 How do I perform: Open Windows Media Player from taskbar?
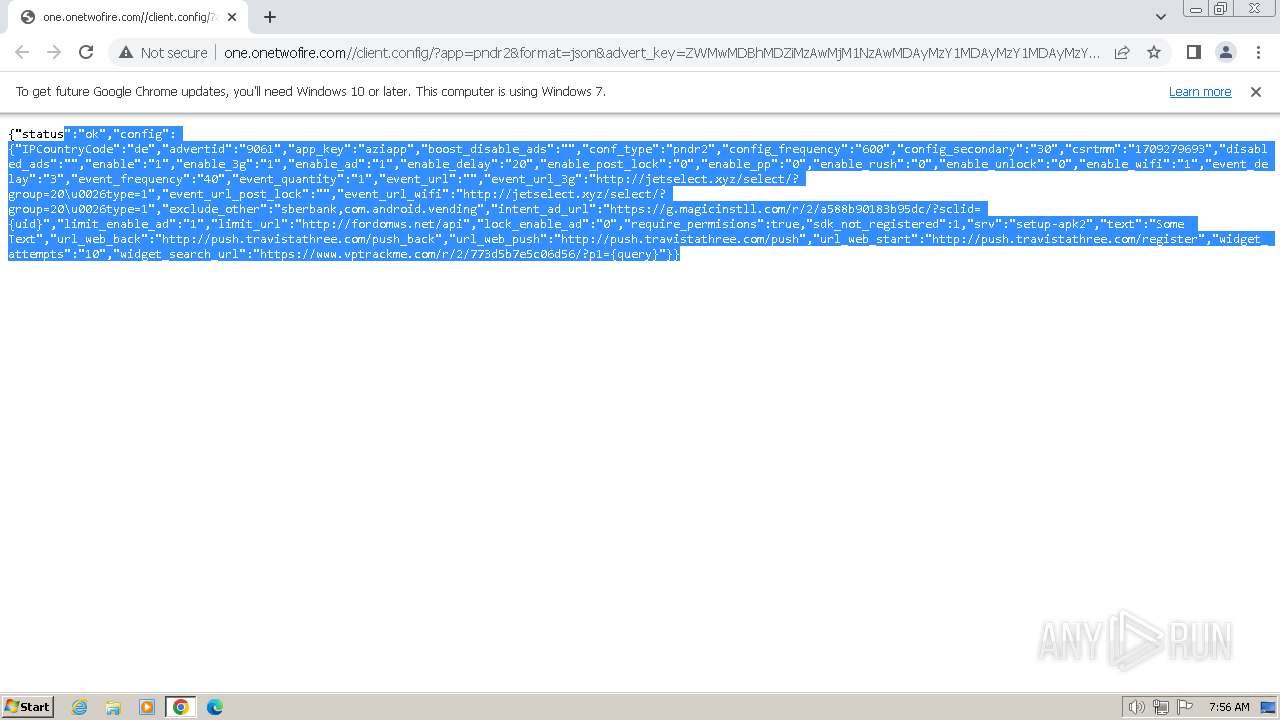coord(147,707)
